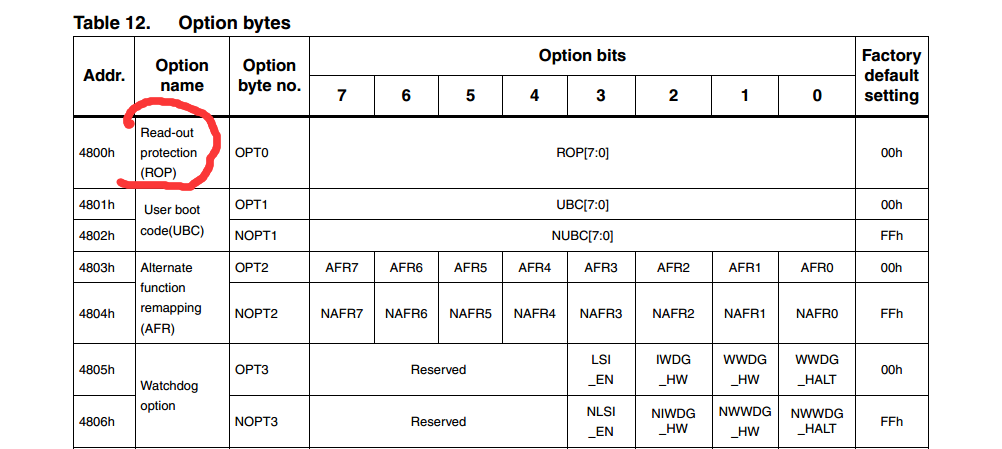Image resolution: width=1002 pixels, height=449 pixels.
Task: Select the Table 12 Option bytes title
Action: click(x=182, y=23)
